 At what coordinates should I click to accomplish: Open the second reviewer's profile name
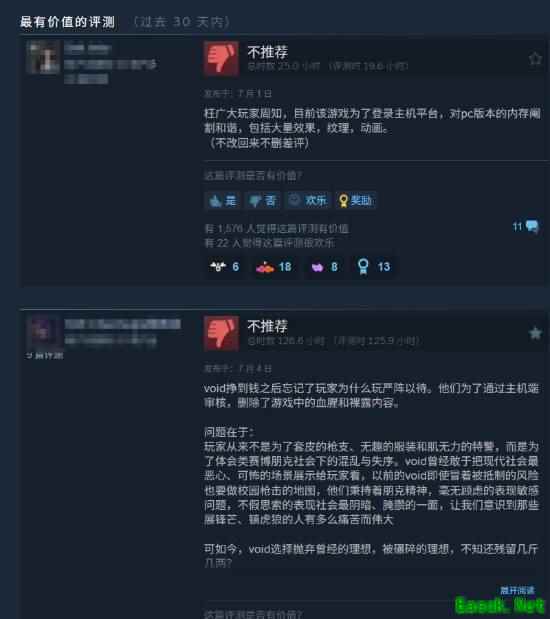tap(122, 324)
